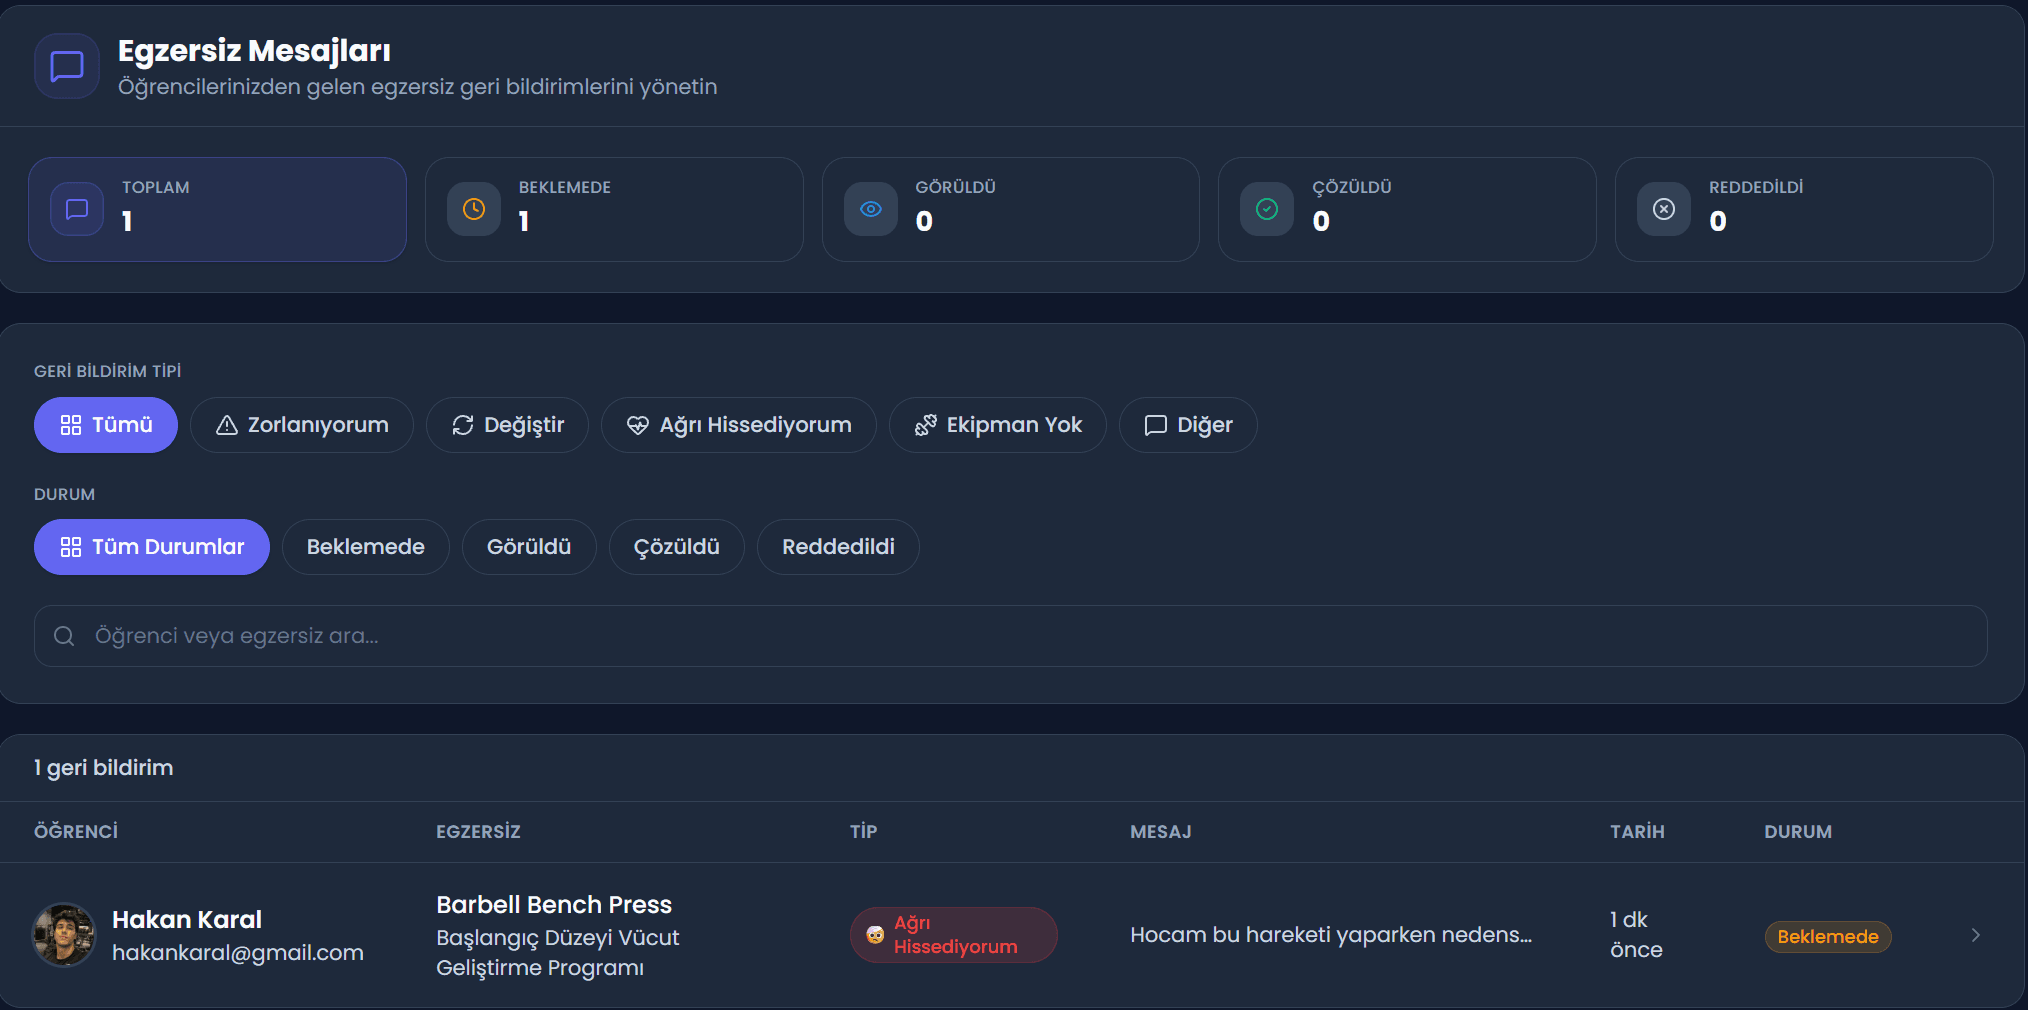Filter status by Görüldü
This screenshot has width=2028, height=1010.
click(x=529, y=547)
